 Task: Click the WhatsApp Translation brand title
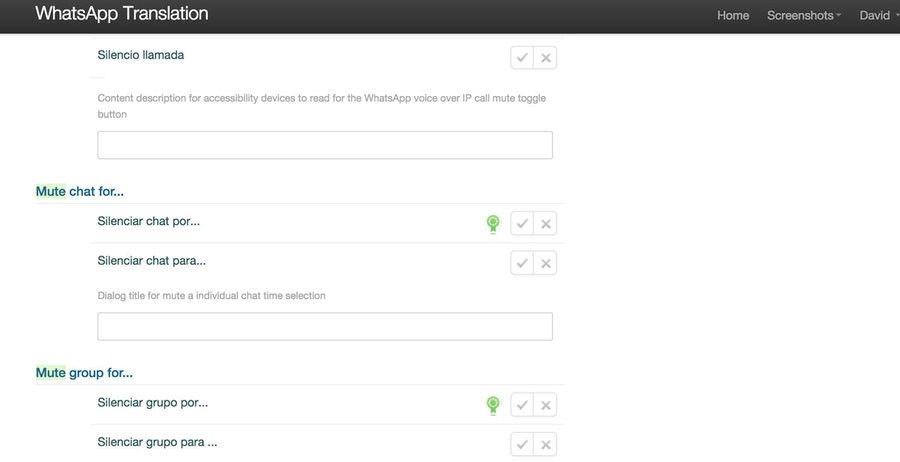click(122, 13)
